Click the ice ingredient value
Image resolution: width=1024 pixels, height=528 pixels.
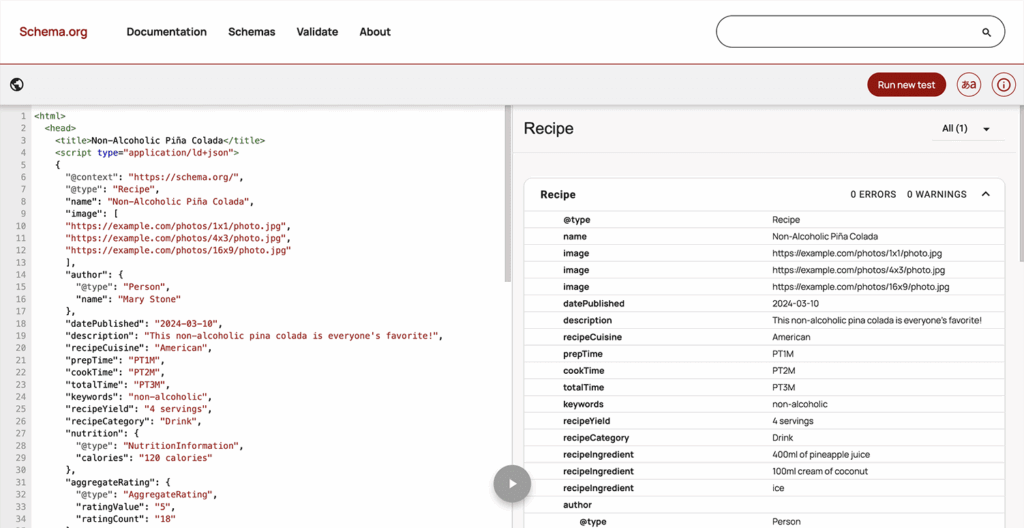click(x=778, y=488)
